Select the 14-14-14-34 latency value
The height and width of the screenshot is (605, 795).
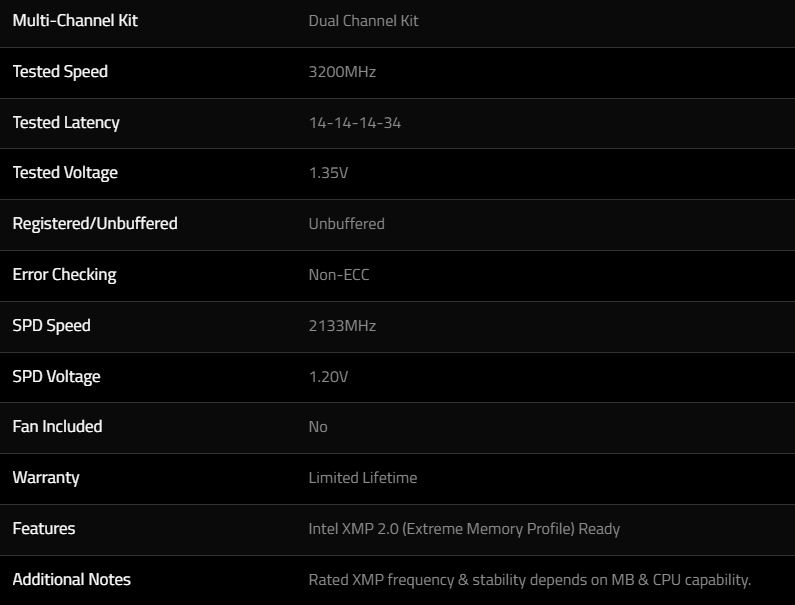point(355,123)
